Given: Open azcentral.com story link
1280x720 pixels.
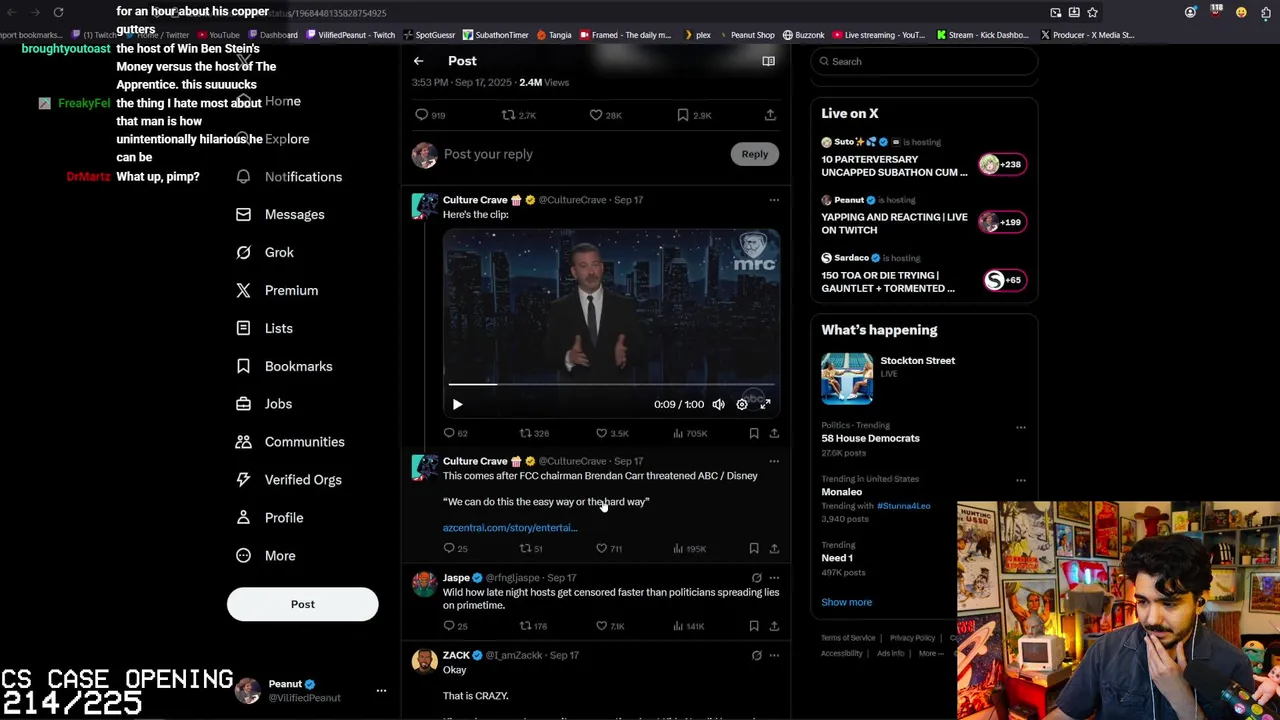Looking at the screenshot, I should point(510,527).
